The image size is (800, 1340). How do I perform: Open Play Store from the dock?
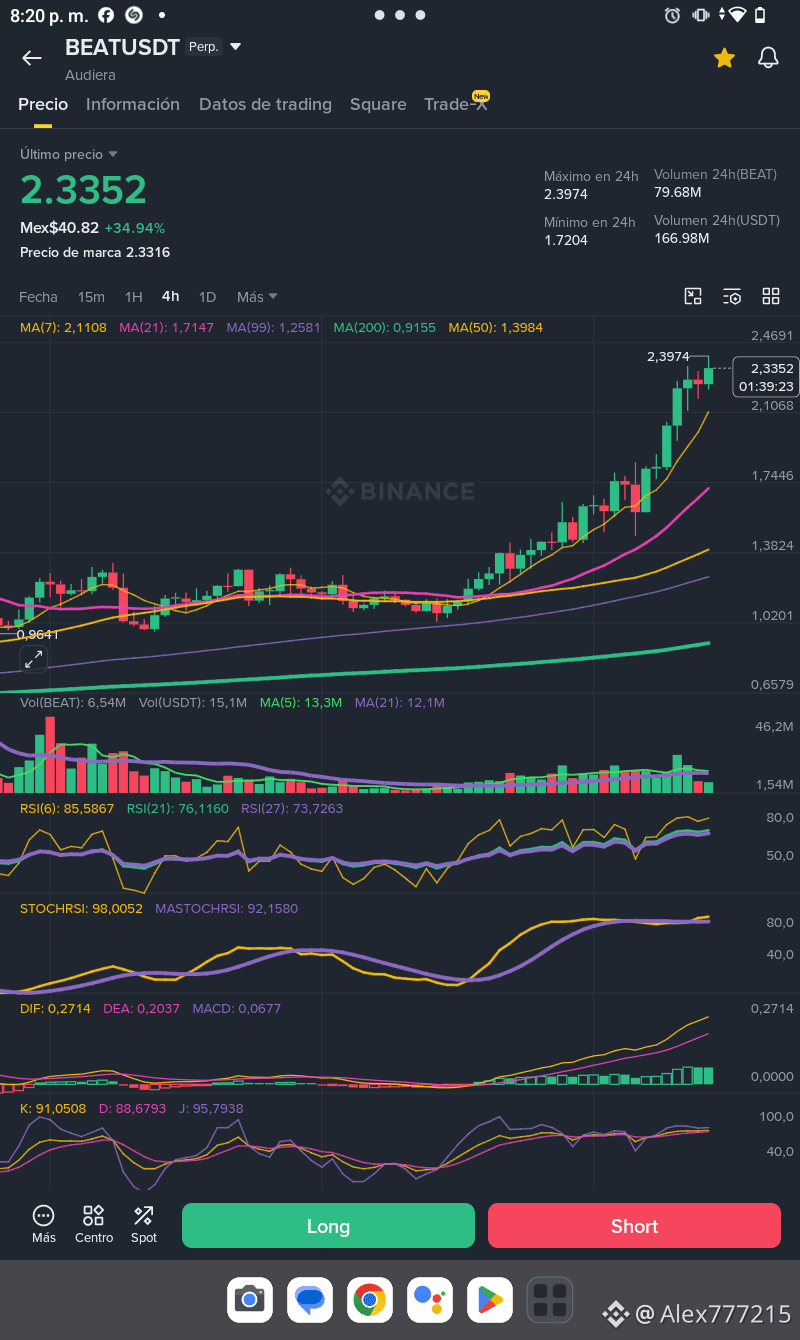pyautogui.click(x=490, y=1300)
